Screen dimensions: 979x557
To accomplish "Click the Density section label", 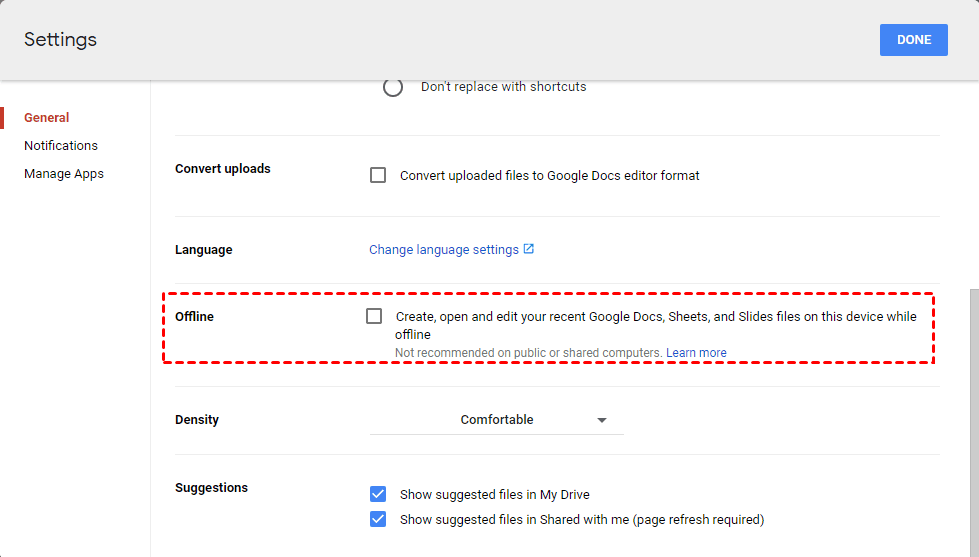I will click(x=197, y=420).
